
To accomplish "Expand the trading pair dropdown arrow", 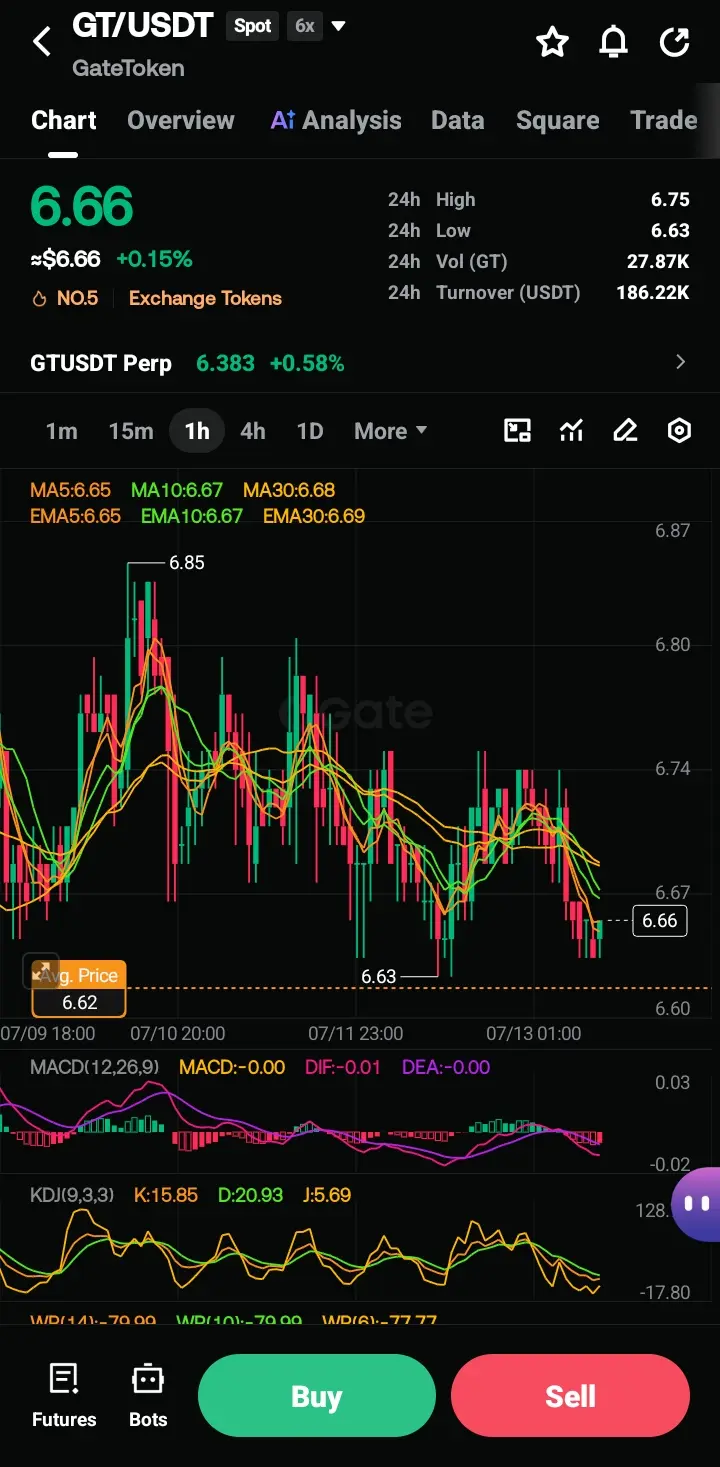I will (x=339, y=26).
